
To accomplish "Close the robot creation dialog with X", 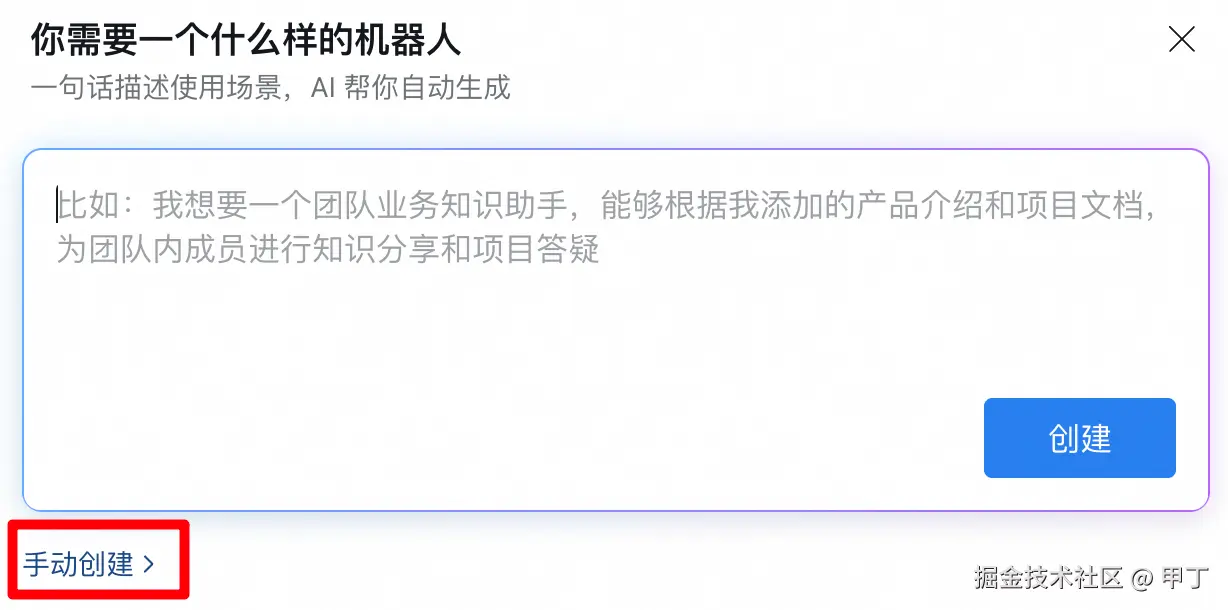I will (x=1182, y=39).
